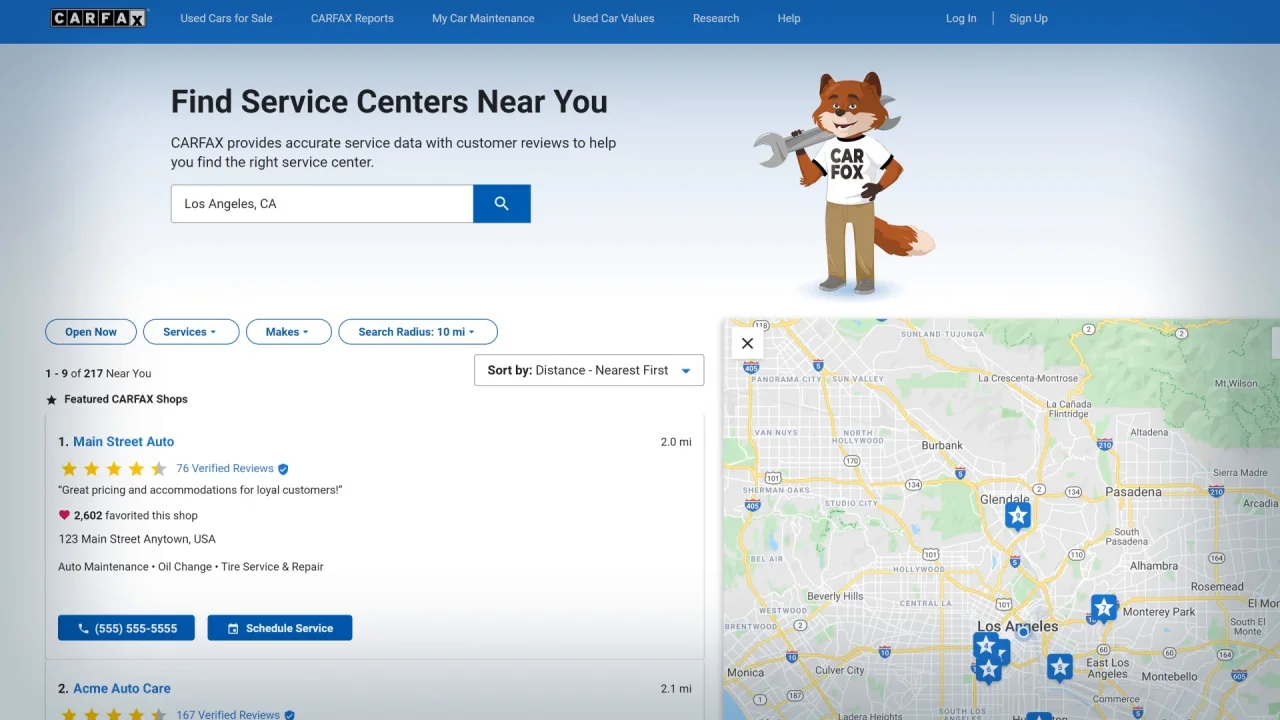Click the Sign Up link
This screenshot has height=720, width=1280.
[x=1028, y=18]
